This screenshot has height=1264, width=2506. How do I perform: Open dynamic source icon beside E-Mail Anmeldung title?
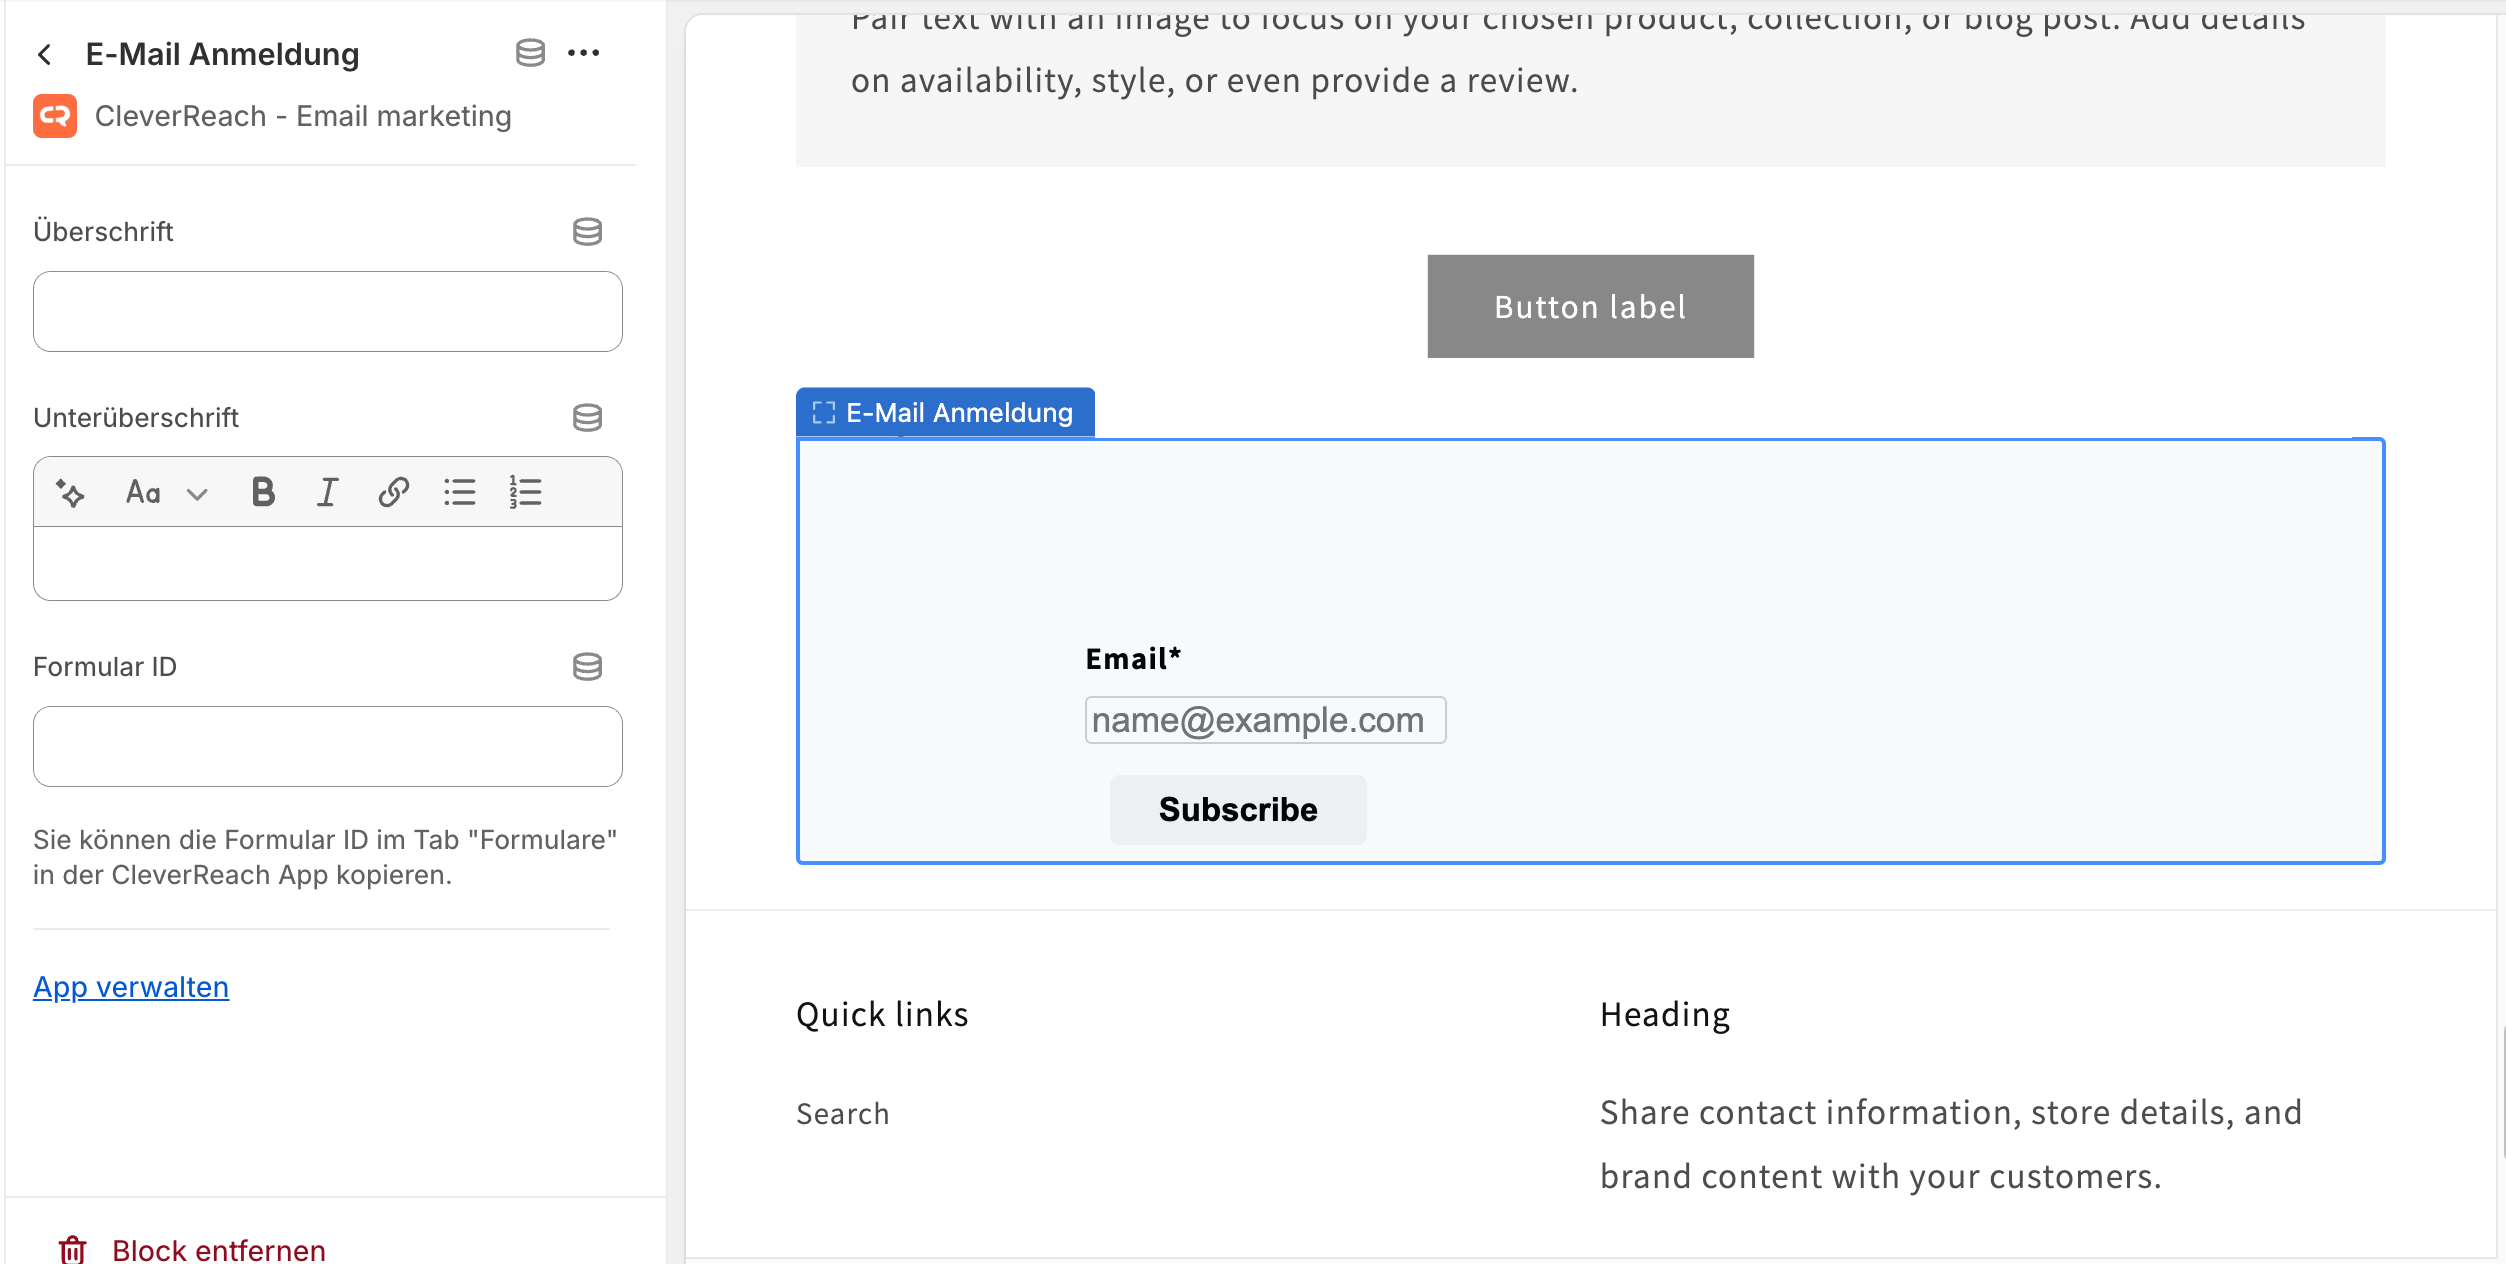tap(530, 53)
